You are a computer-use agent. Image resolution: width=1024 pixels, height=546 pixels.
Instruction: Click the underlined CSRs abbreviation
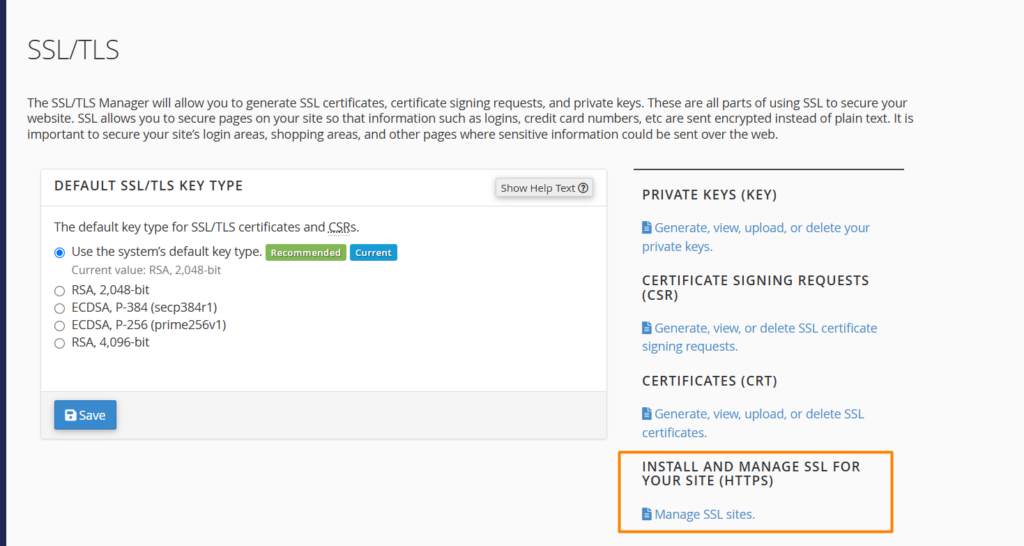[342, 227]
